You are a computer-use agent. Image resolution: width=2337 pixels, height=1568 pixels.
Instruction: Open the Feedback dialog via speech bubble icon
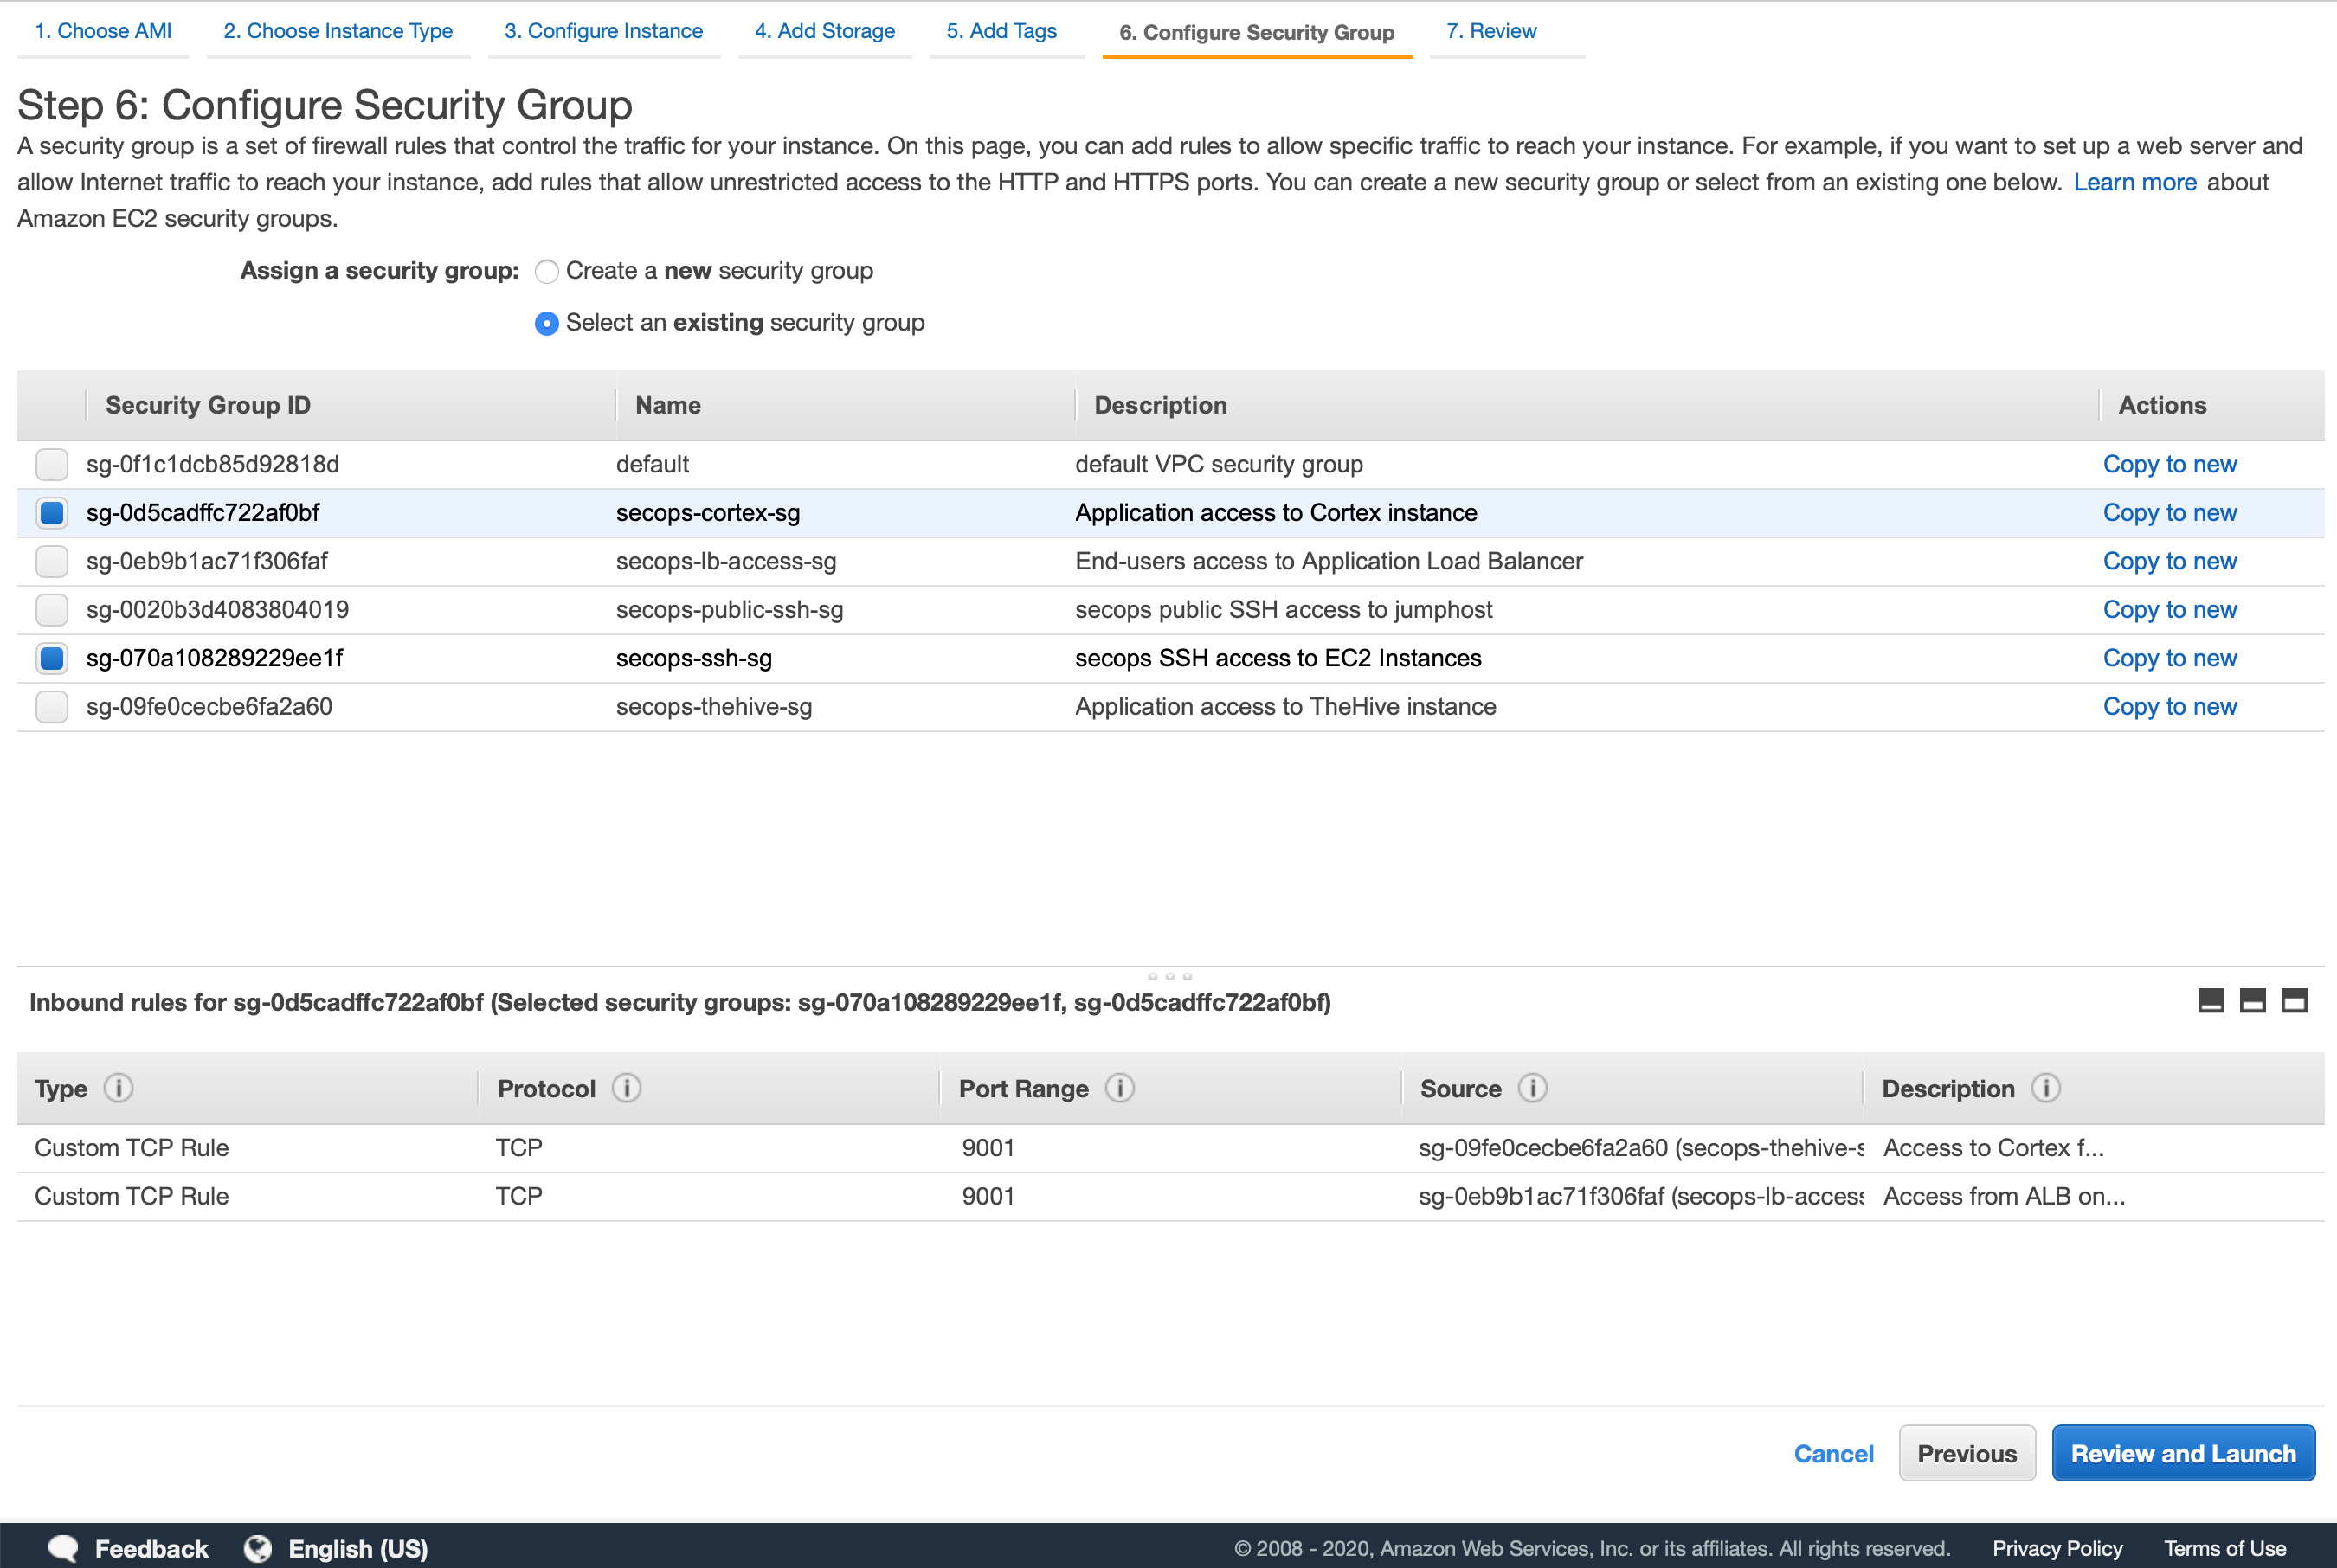62,1547
